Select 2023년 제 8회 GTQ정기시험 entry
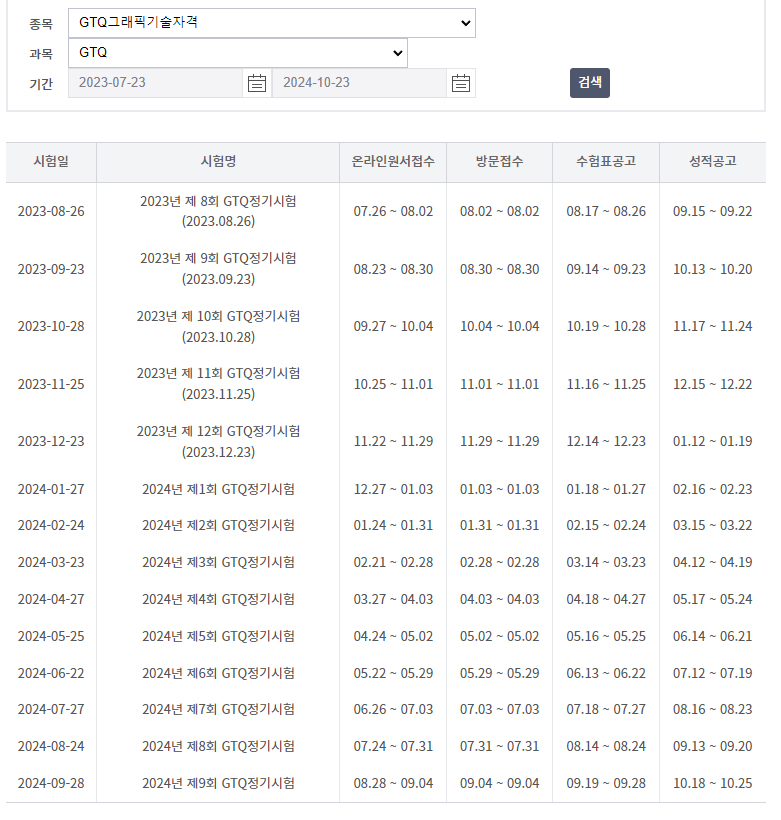 tap(218, 211)
